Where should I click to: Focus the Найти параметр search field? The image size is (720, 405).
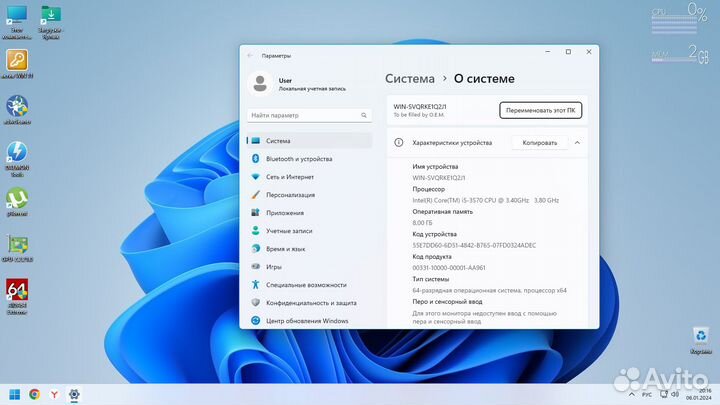(x=309, y=115)
